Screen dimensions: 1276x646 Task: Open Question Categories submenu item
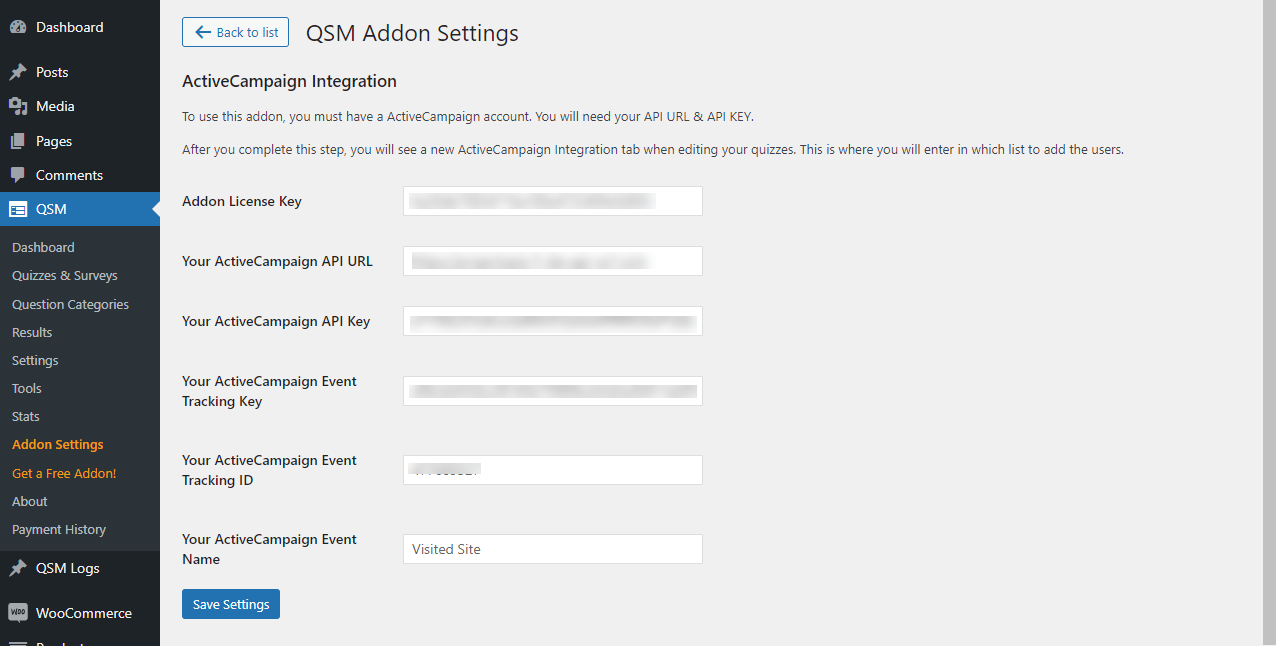click(x=70, y=304)
